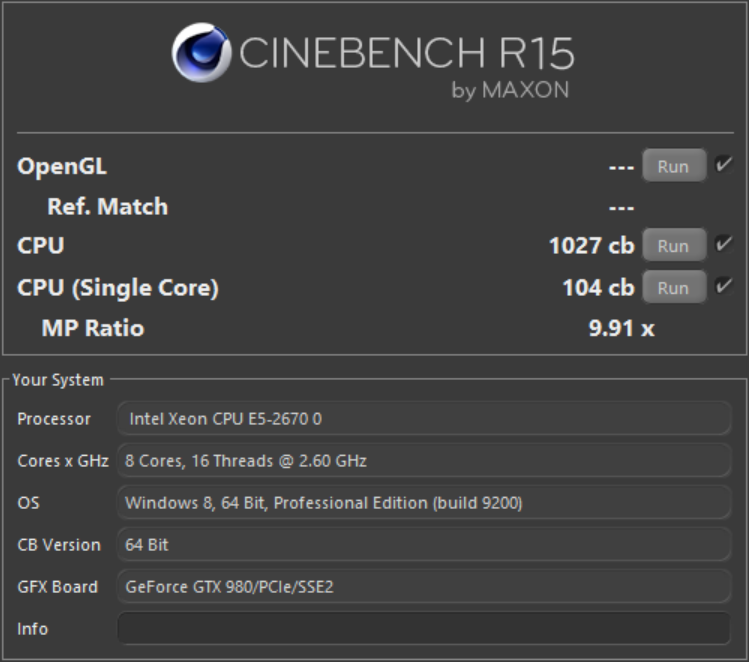Image resolution: width=749 pixels, height=662 pixels.
Task: Click the Info input field
Action: click(x=424, y=629)
